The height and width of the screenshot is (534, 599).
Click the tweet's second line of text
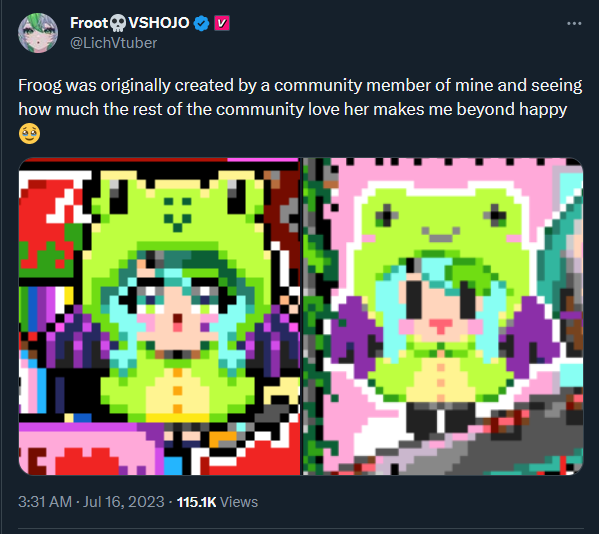click(293, 110)
